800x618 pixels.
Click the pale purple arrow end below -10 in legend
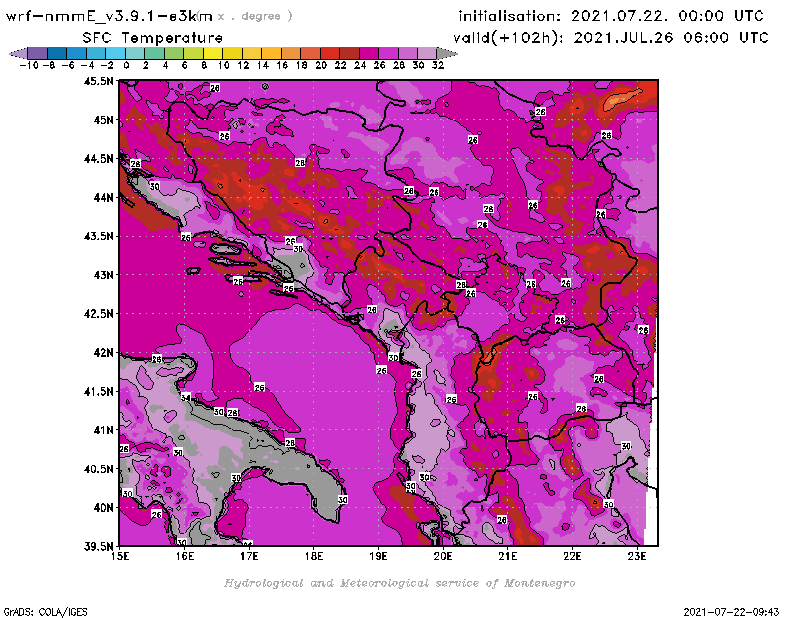pos(18,53)
